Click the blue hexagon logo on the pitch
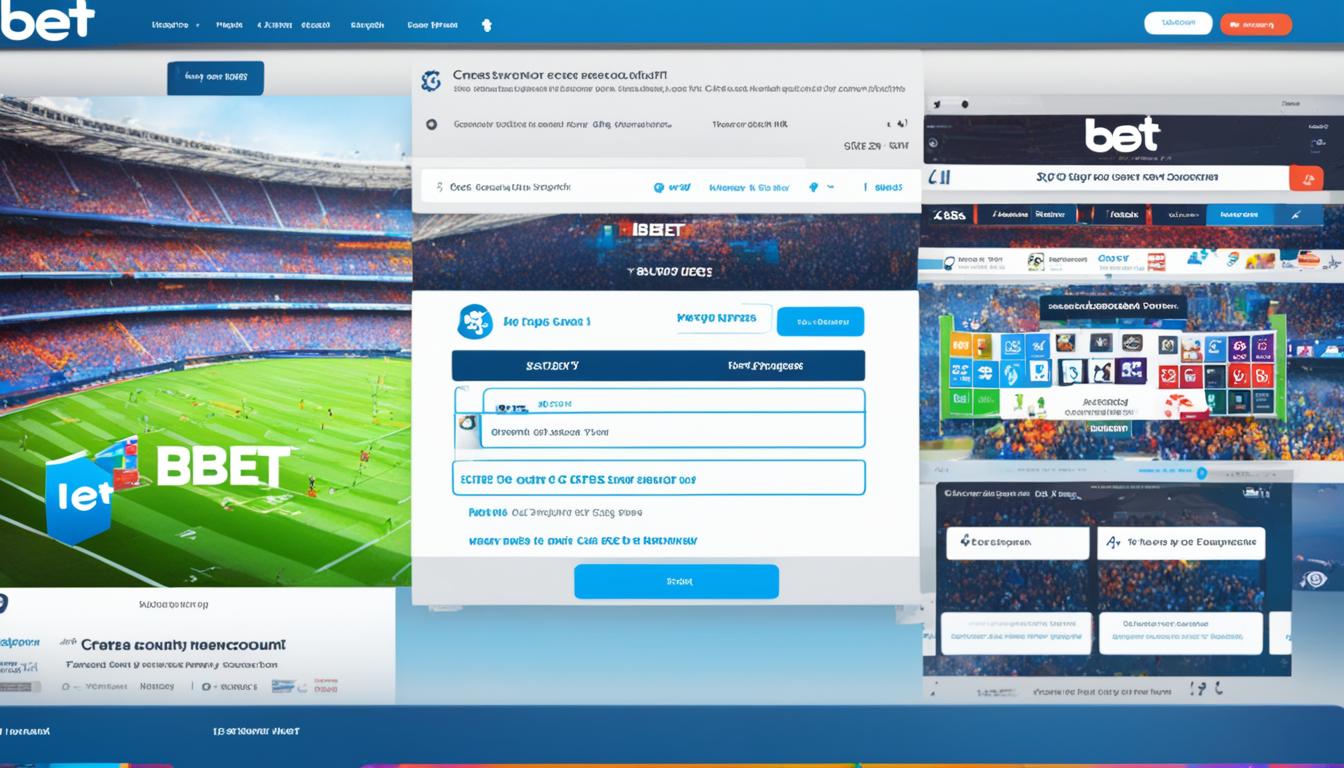This screenshot has height=768, width=1344. [x=79, y=496]
